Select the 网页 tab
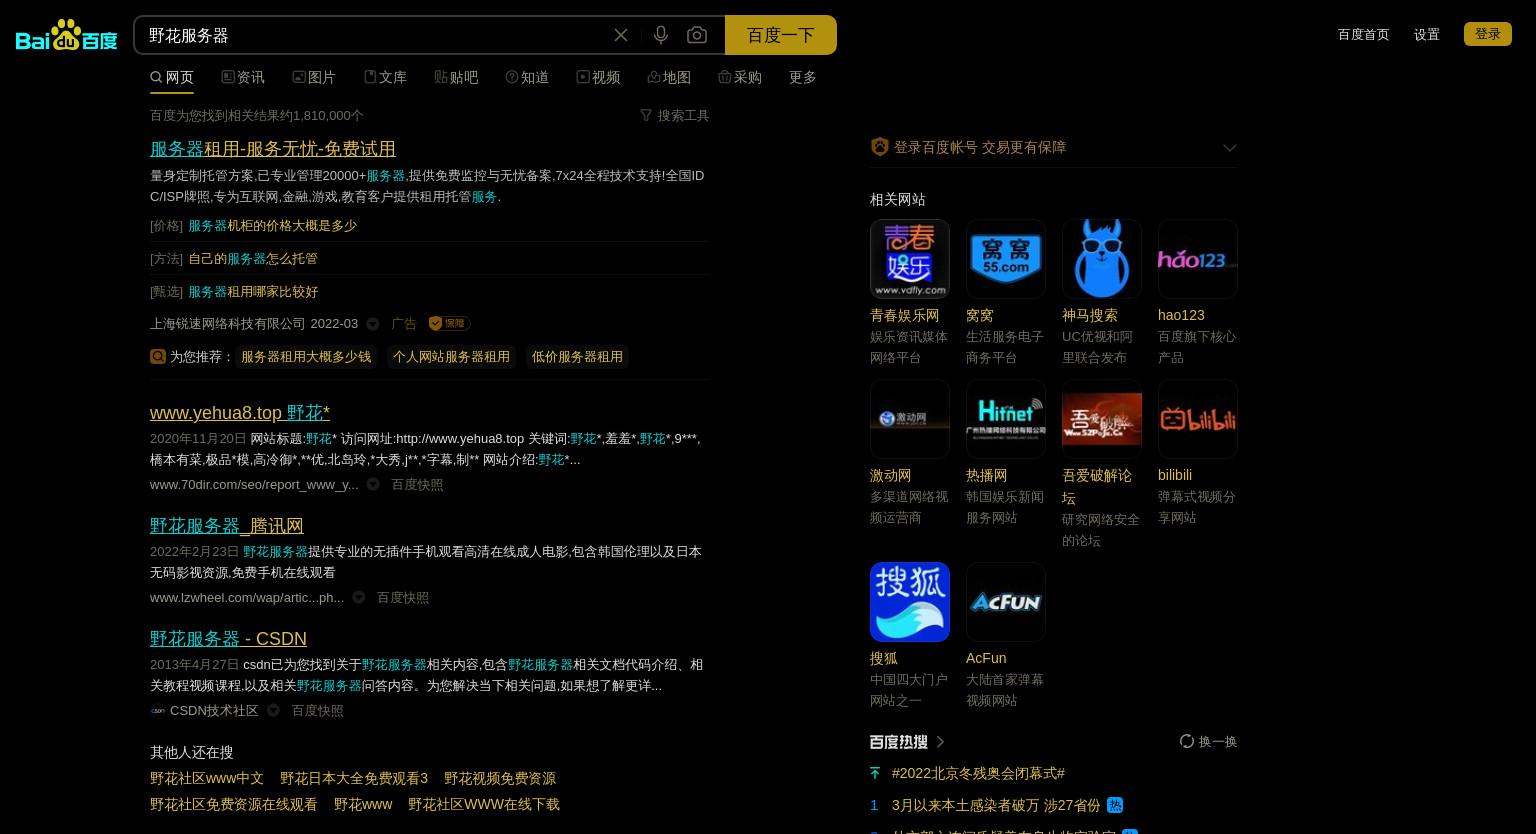1536x834 pixels. (x=172, y=77)
